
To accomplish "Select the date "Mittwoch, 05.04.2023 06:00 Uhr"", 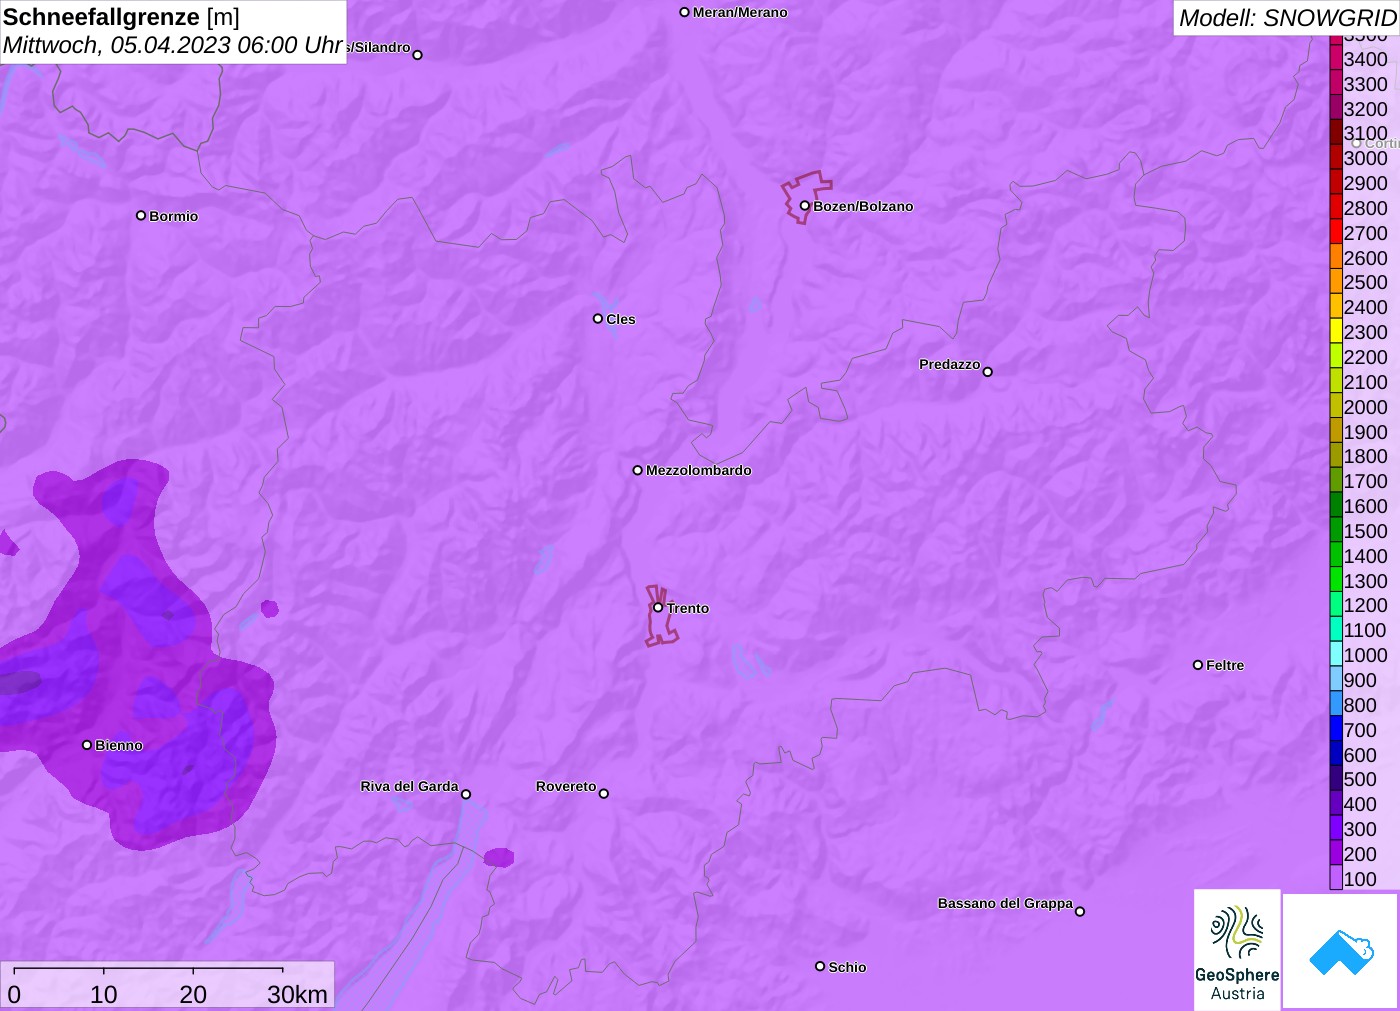I will tap(173, 45).
